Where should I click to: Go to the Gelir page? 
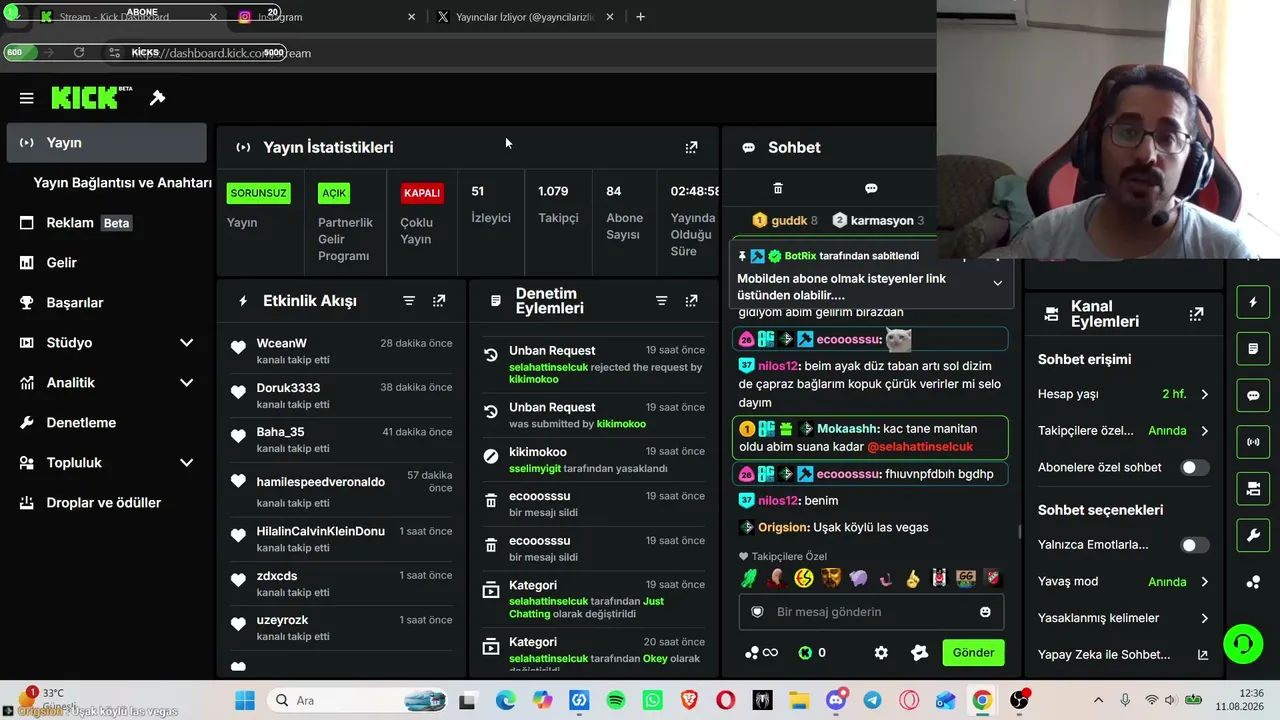106,262
